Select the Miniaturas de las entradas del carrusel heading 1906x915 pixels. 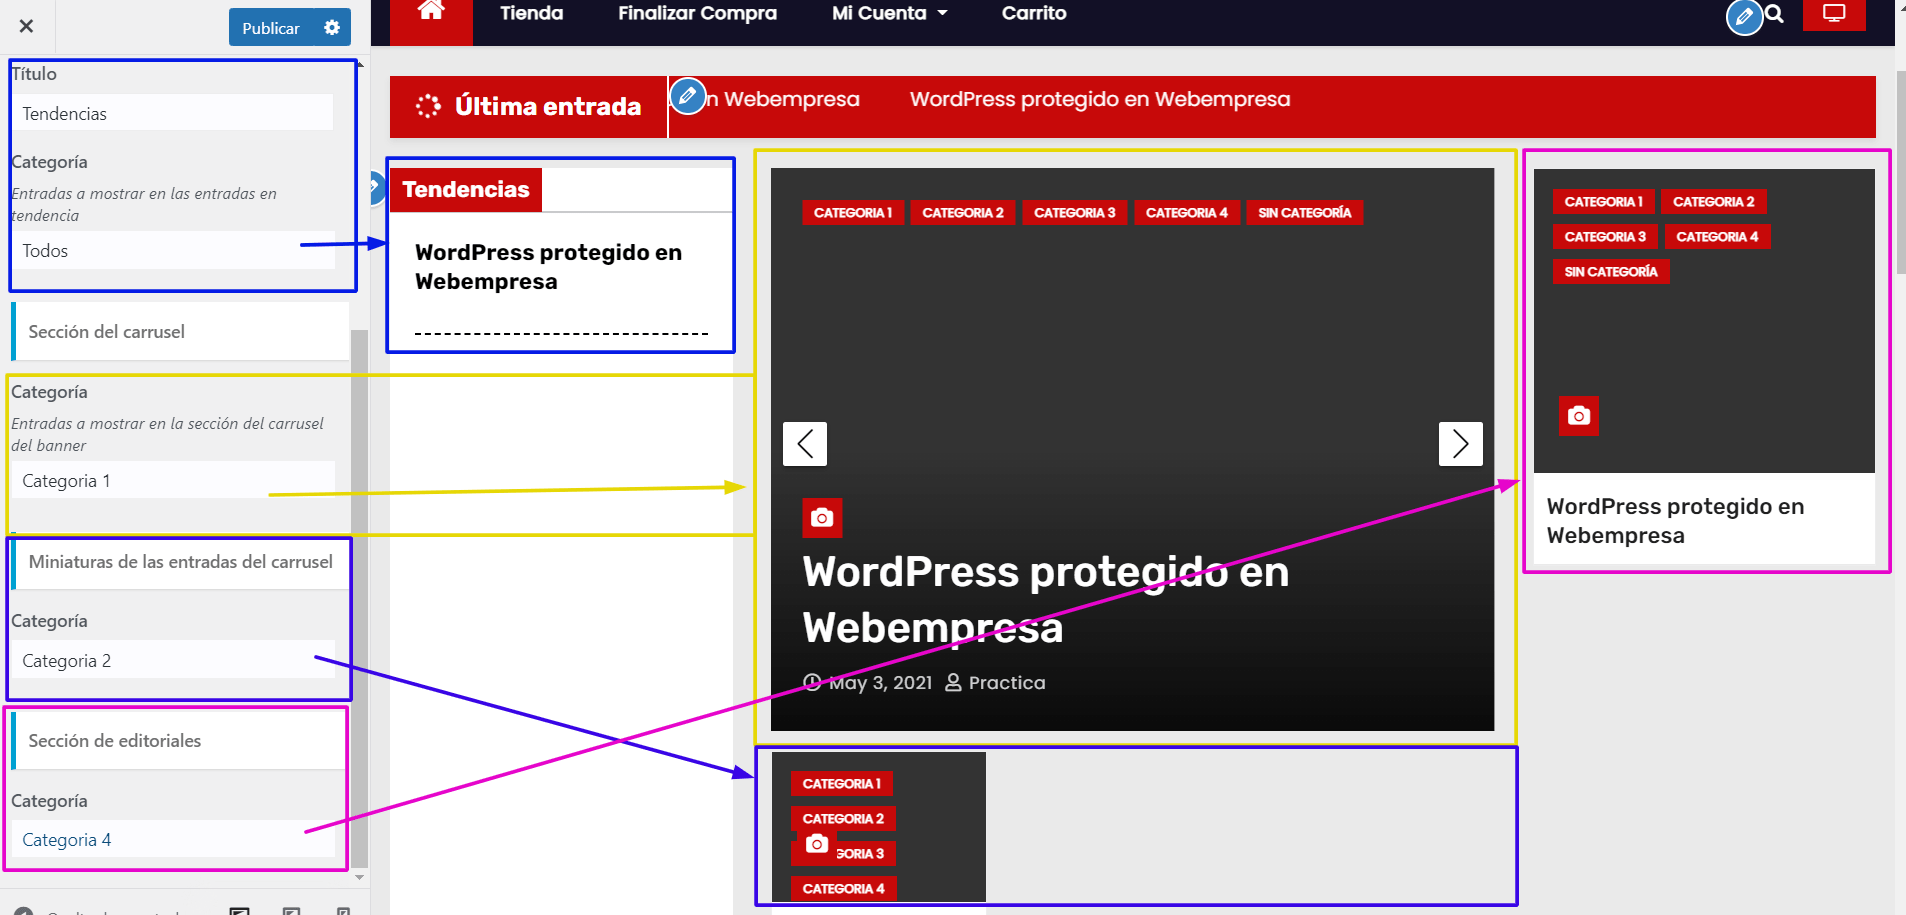(x=180, y=562)
